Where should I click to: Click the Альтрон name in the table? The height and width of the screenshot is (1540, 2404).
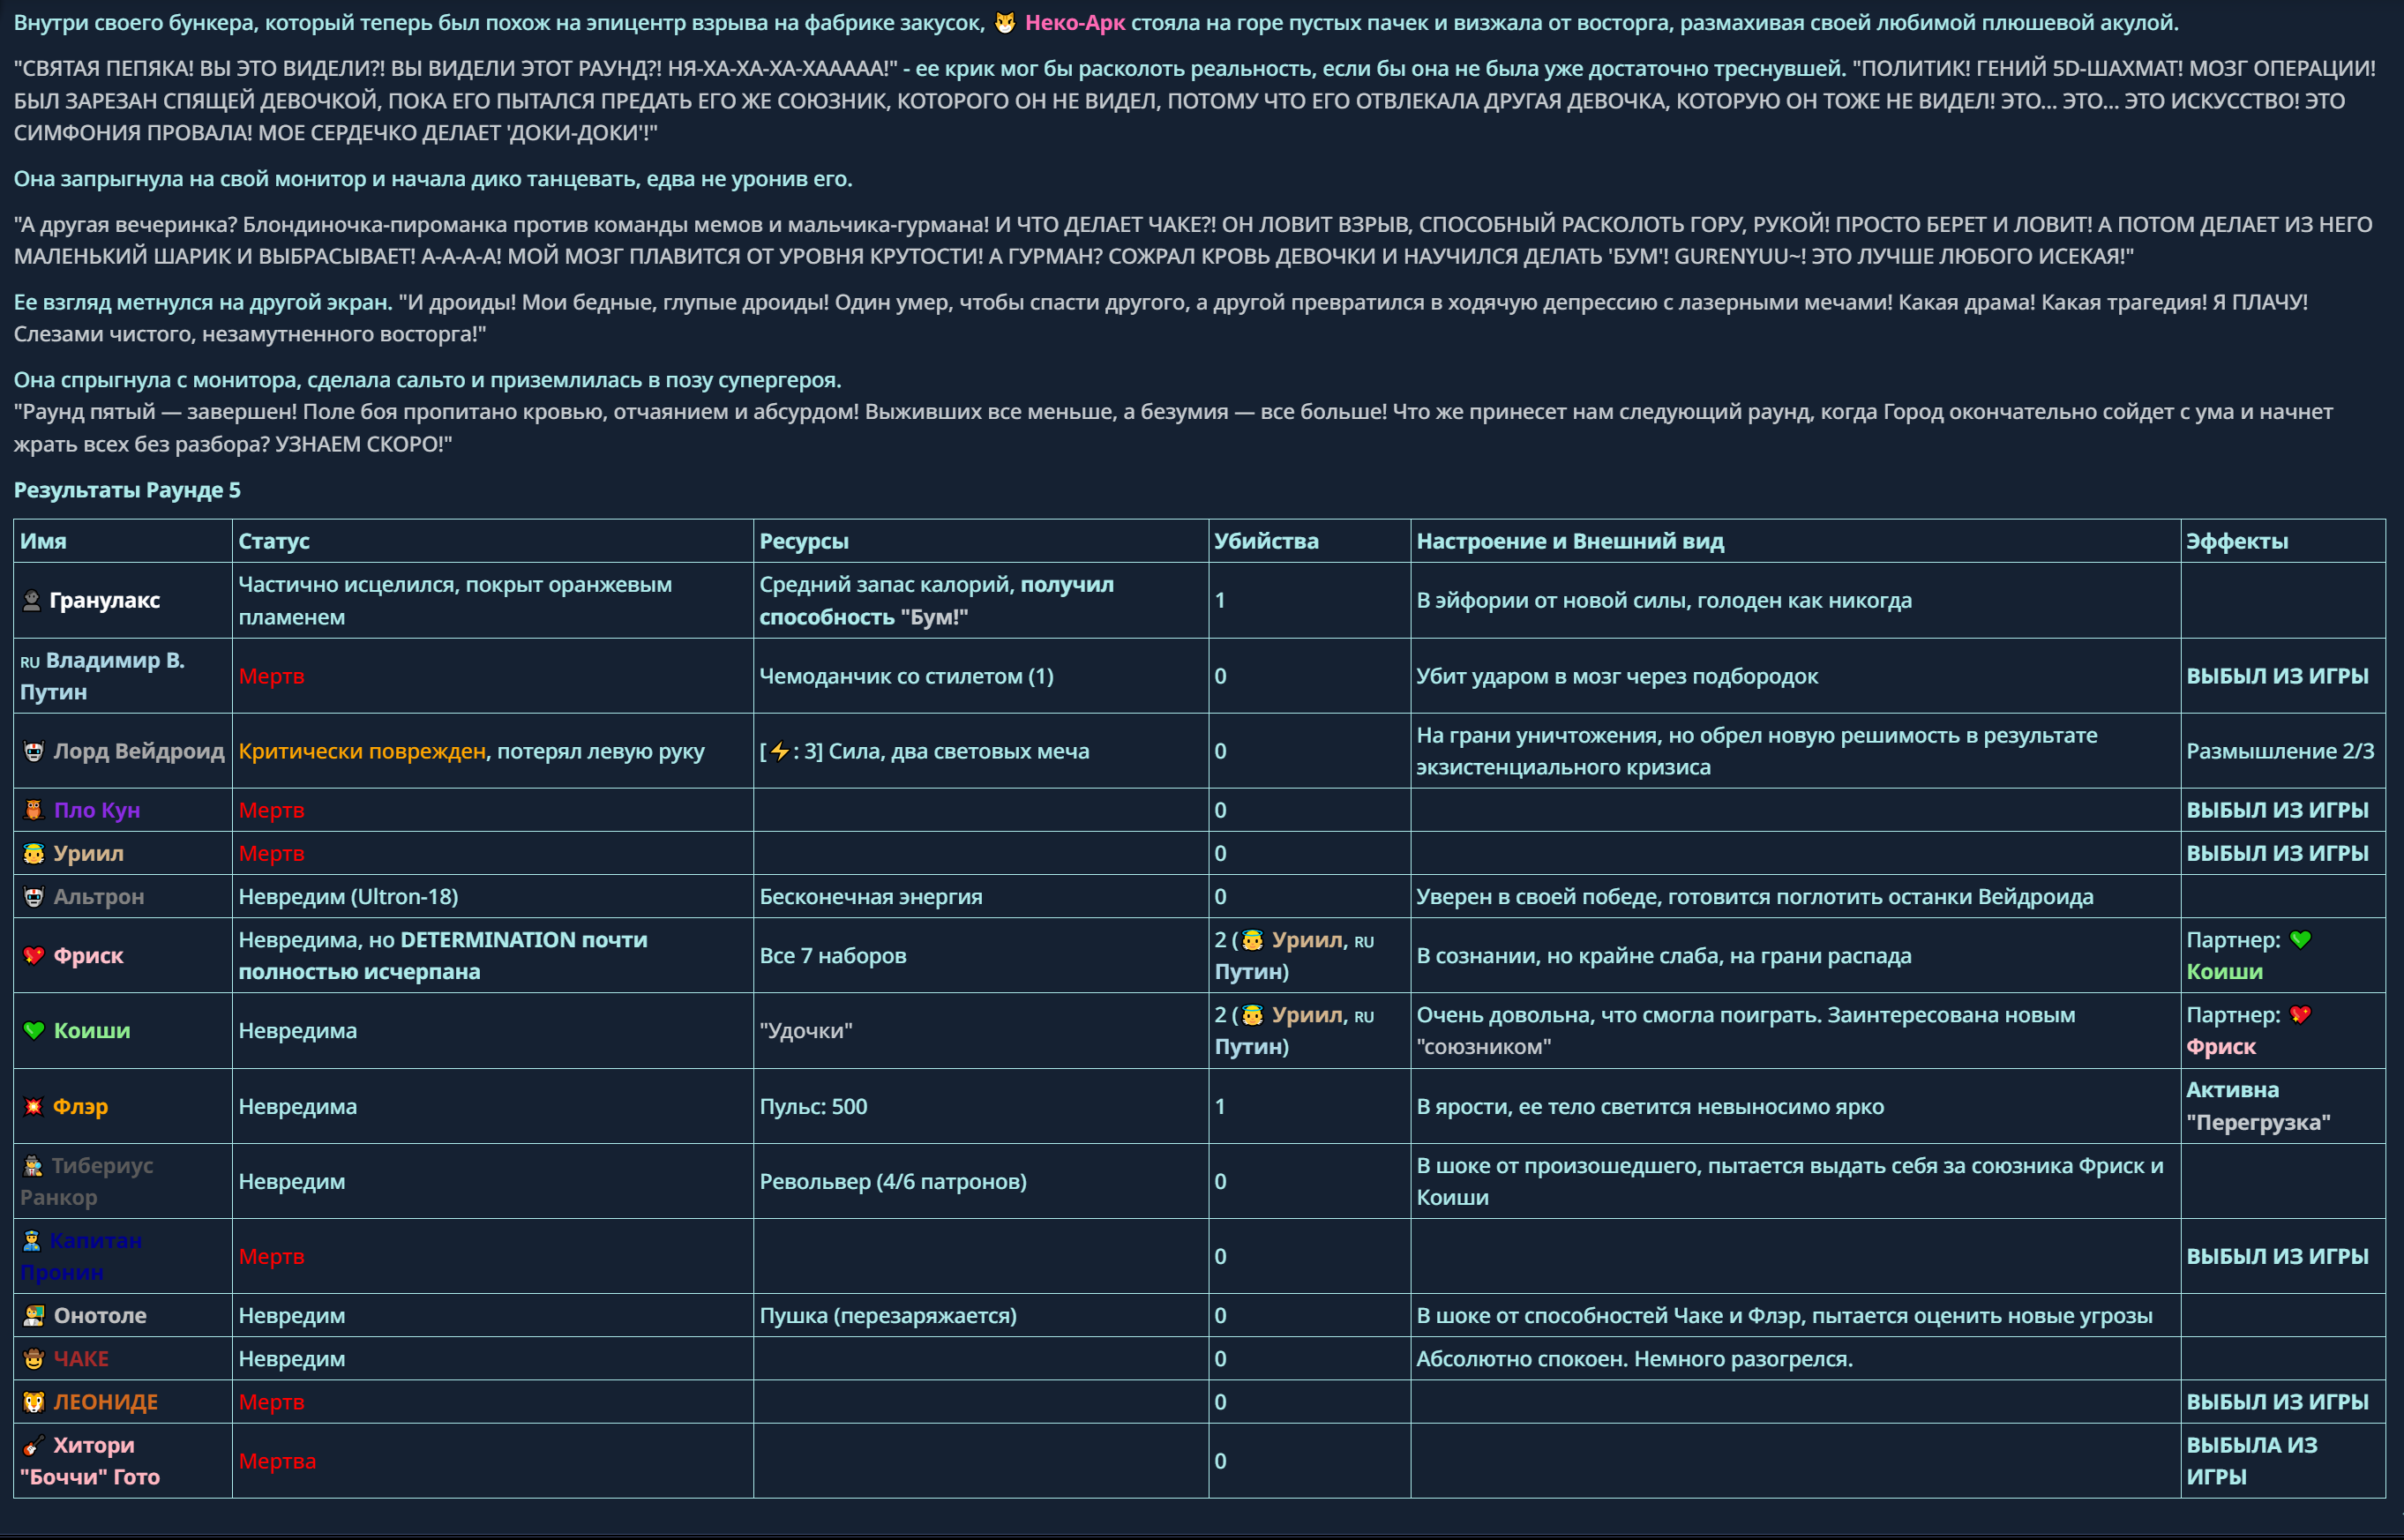click(99, 896)
